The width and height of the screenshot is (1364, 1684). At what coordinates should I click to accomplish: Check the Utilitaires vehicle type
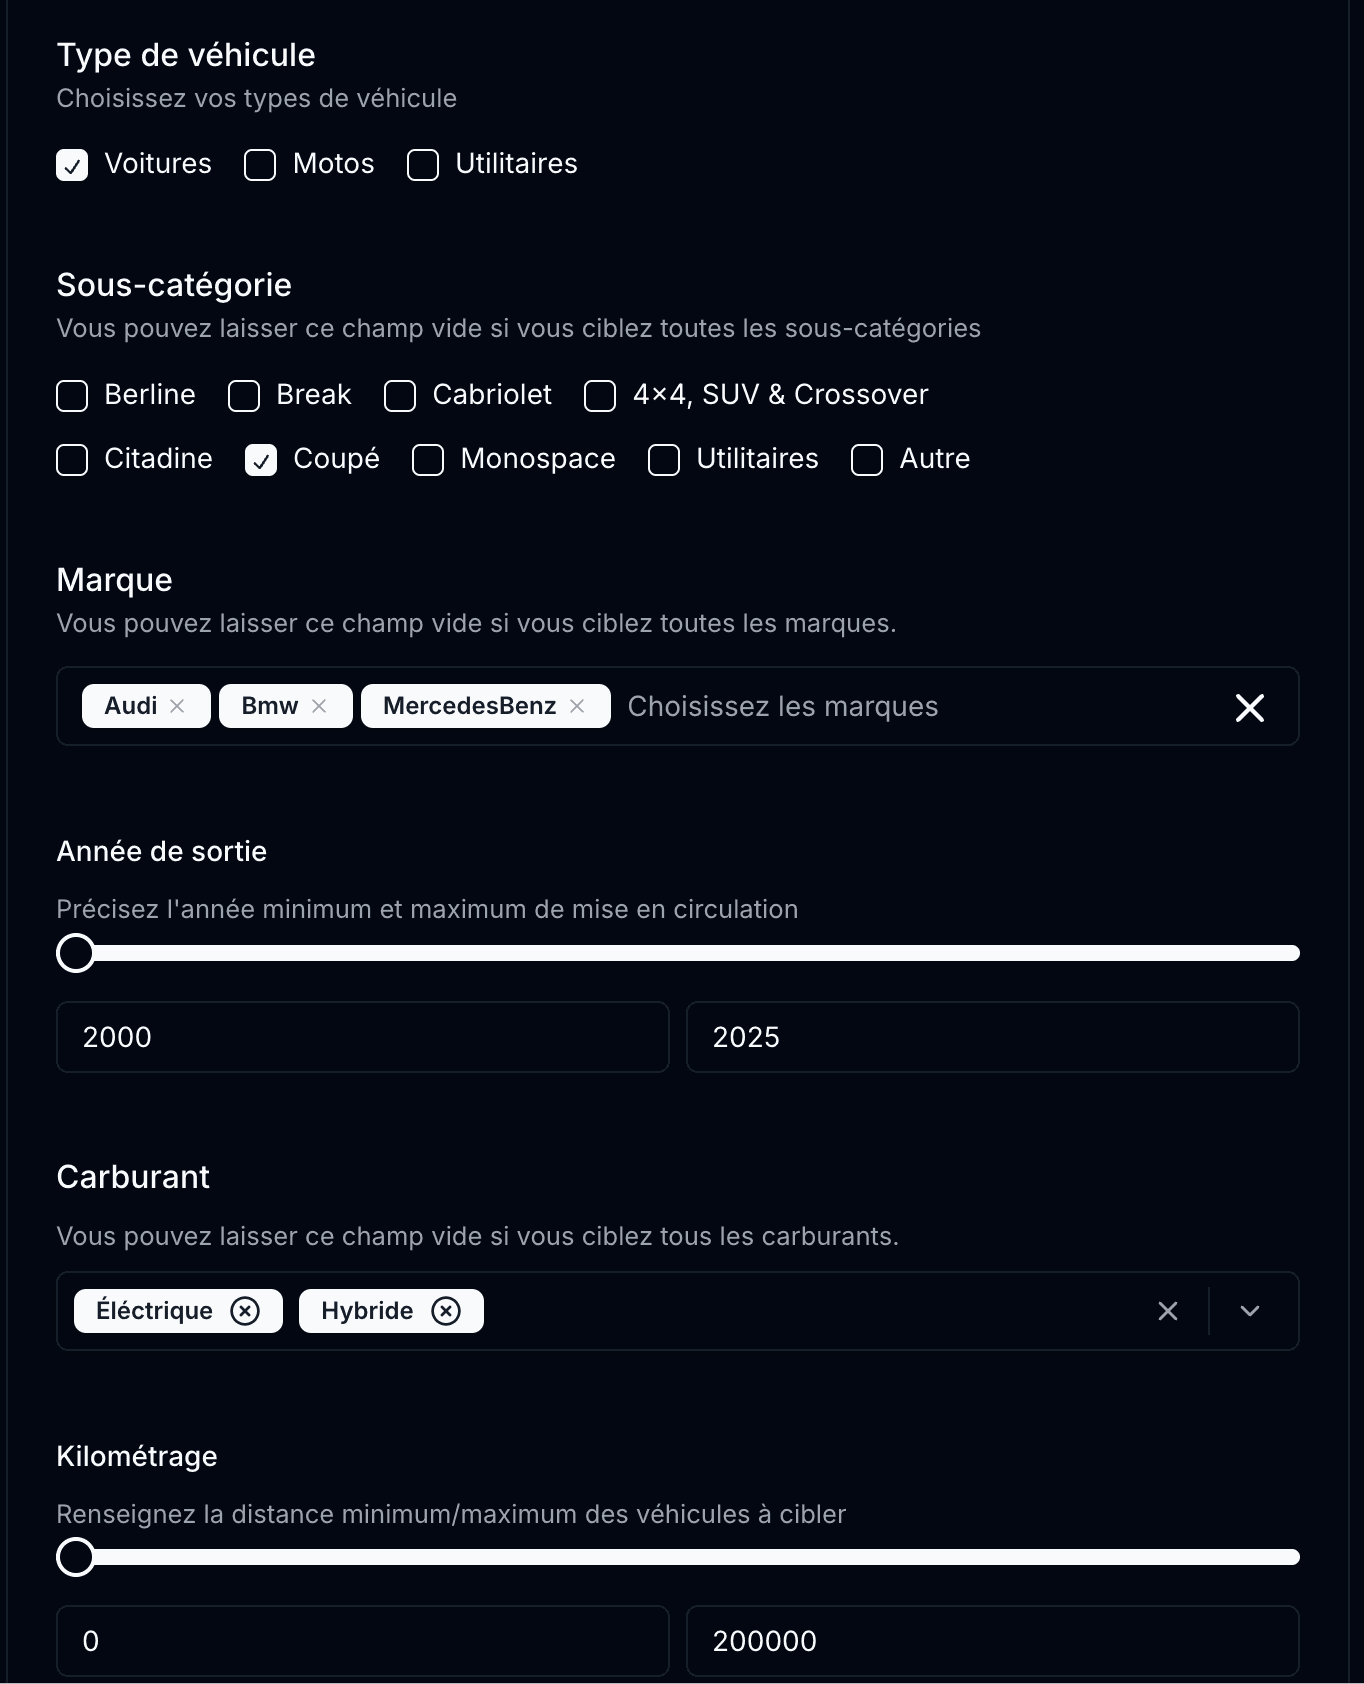(422, 164)
